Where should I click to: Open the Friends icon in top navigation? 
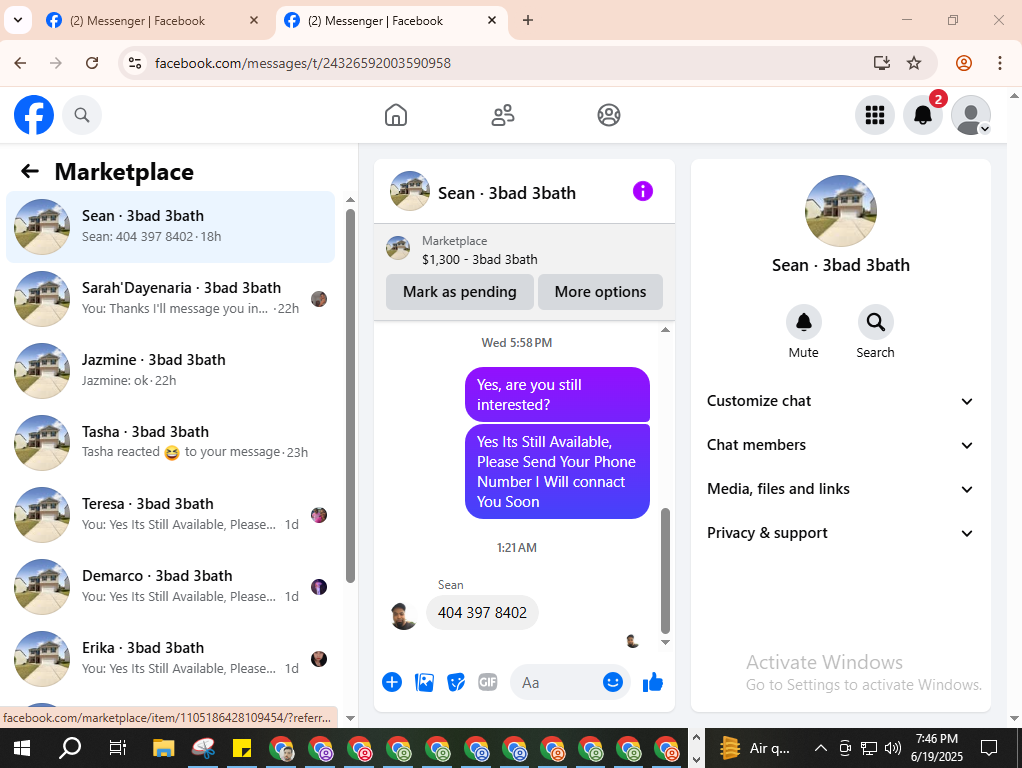click(503, 115)
